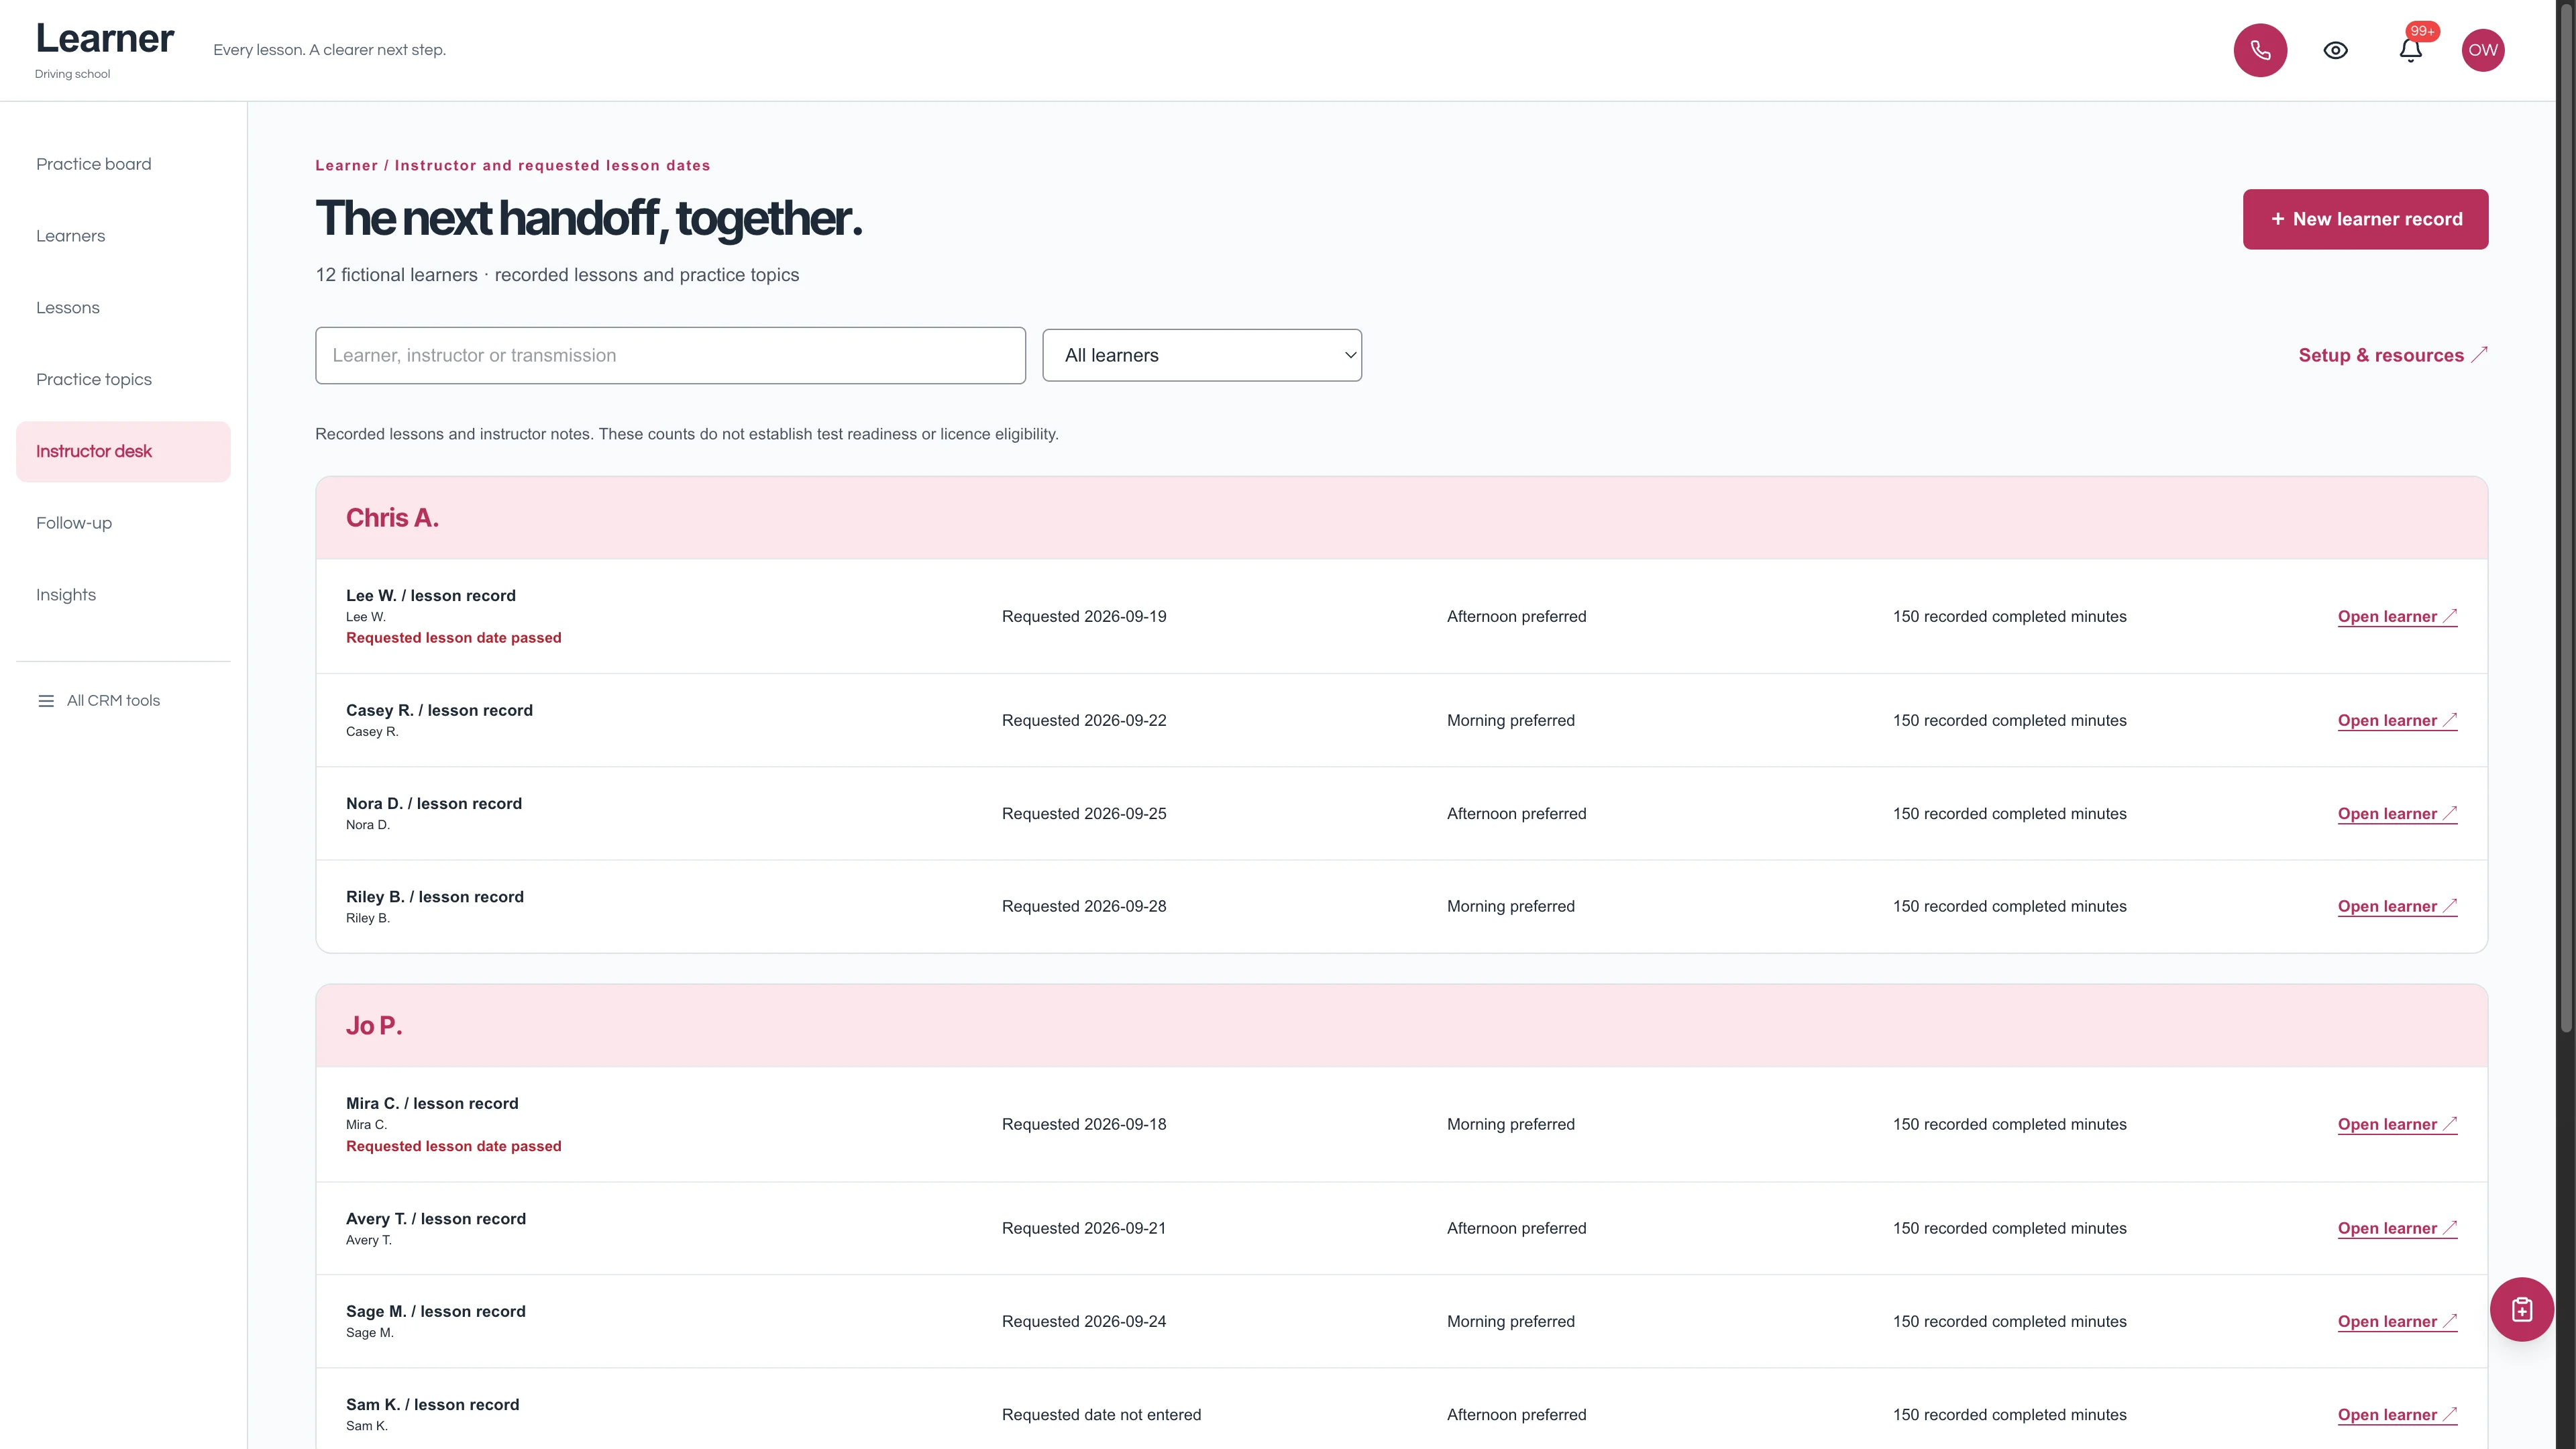This screenshot has height=1449, width=2576.
Task: Click the phone call icon button
Action: point(2260,50)
